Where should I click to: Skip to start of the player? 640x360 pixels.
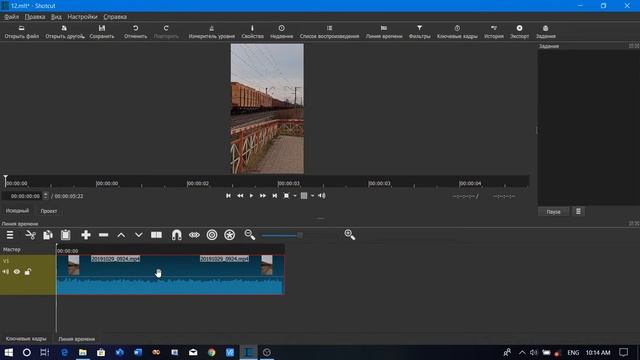[228, 196]
